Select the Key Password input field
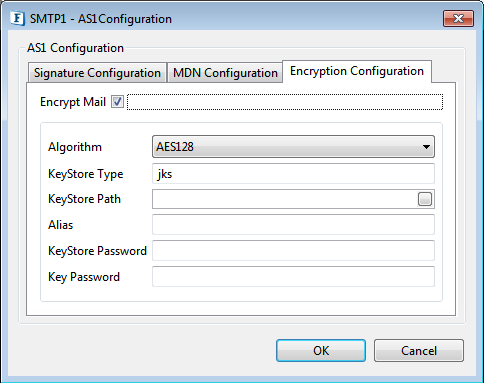 pos(293,276)
